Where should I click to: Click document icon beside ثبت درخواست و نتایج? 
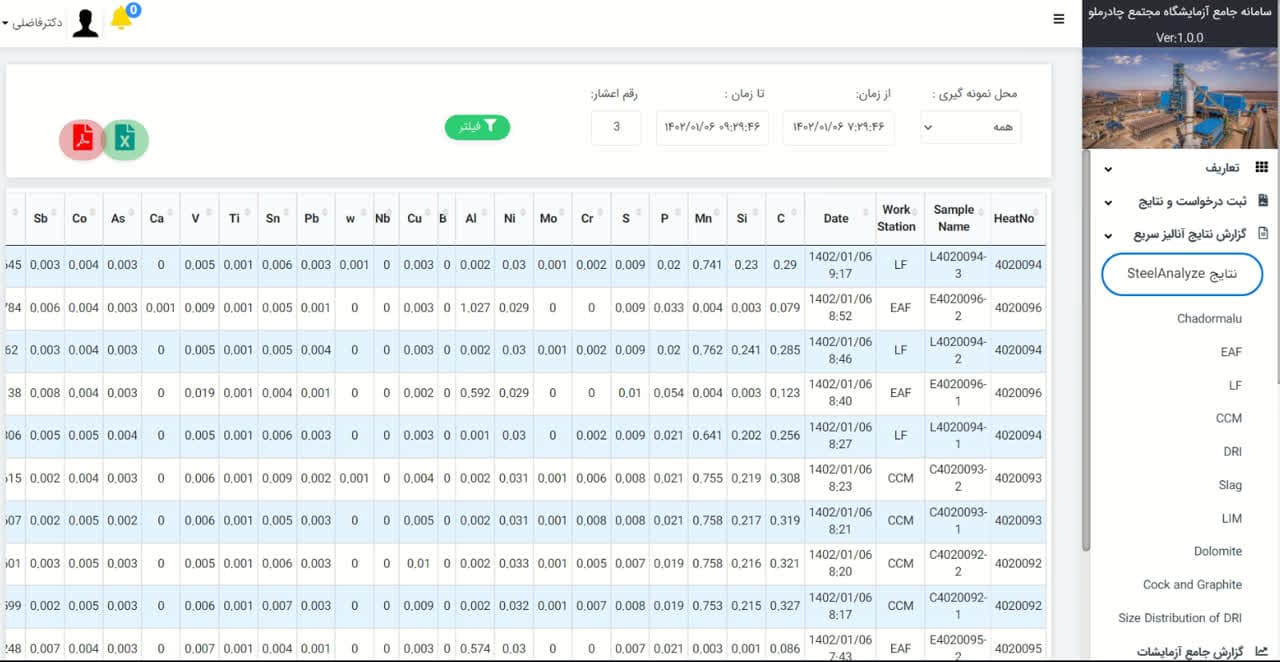[x=1263, y=201]
